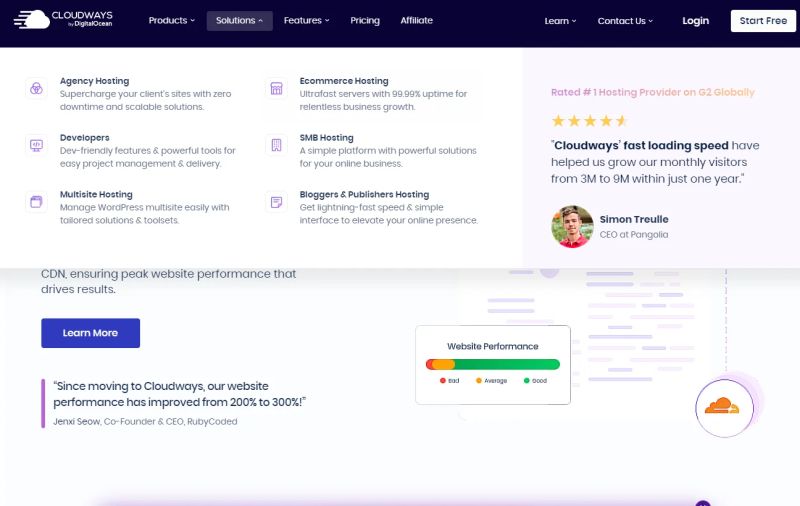The image size is (800, 506).
Task: Collapse the Solutions dropdown menu
Action: [x=239, y=20]
